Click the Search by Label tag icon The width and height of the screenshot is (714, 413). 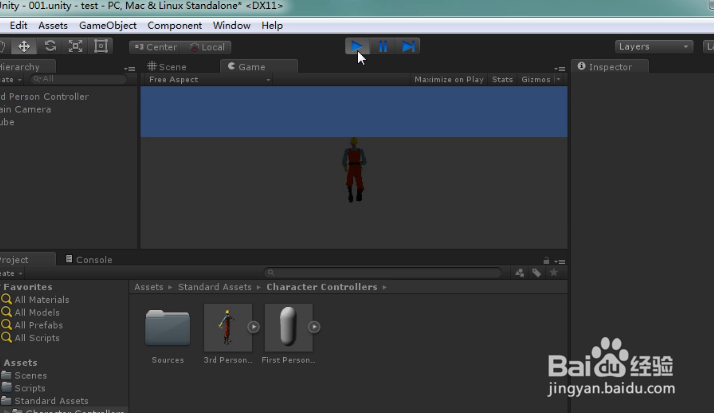click(536, 273)
